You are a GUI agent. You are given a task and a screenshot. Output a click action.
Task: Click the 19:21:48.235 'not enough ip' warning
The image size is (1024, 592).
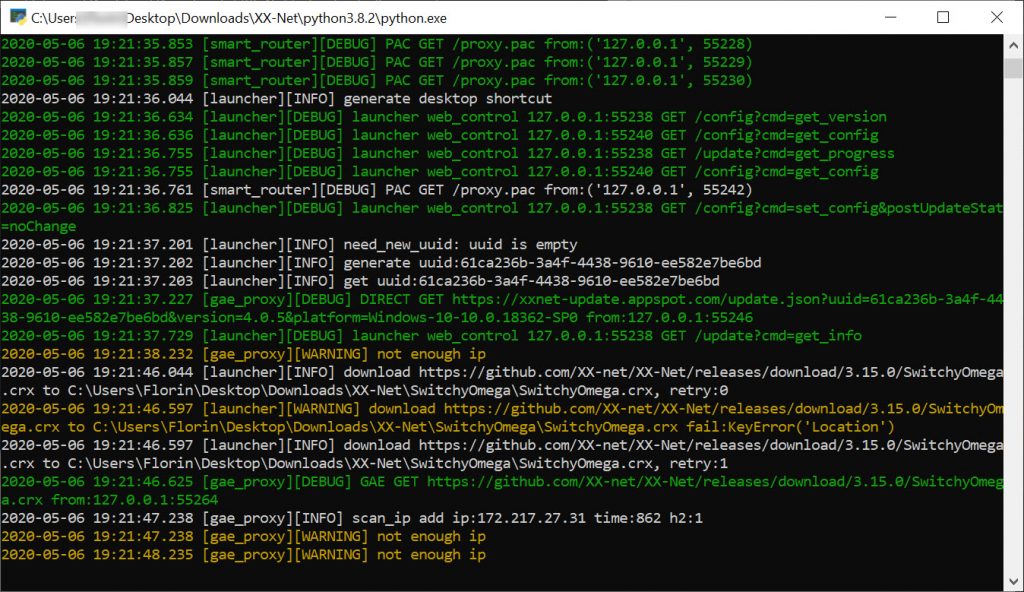243,555
